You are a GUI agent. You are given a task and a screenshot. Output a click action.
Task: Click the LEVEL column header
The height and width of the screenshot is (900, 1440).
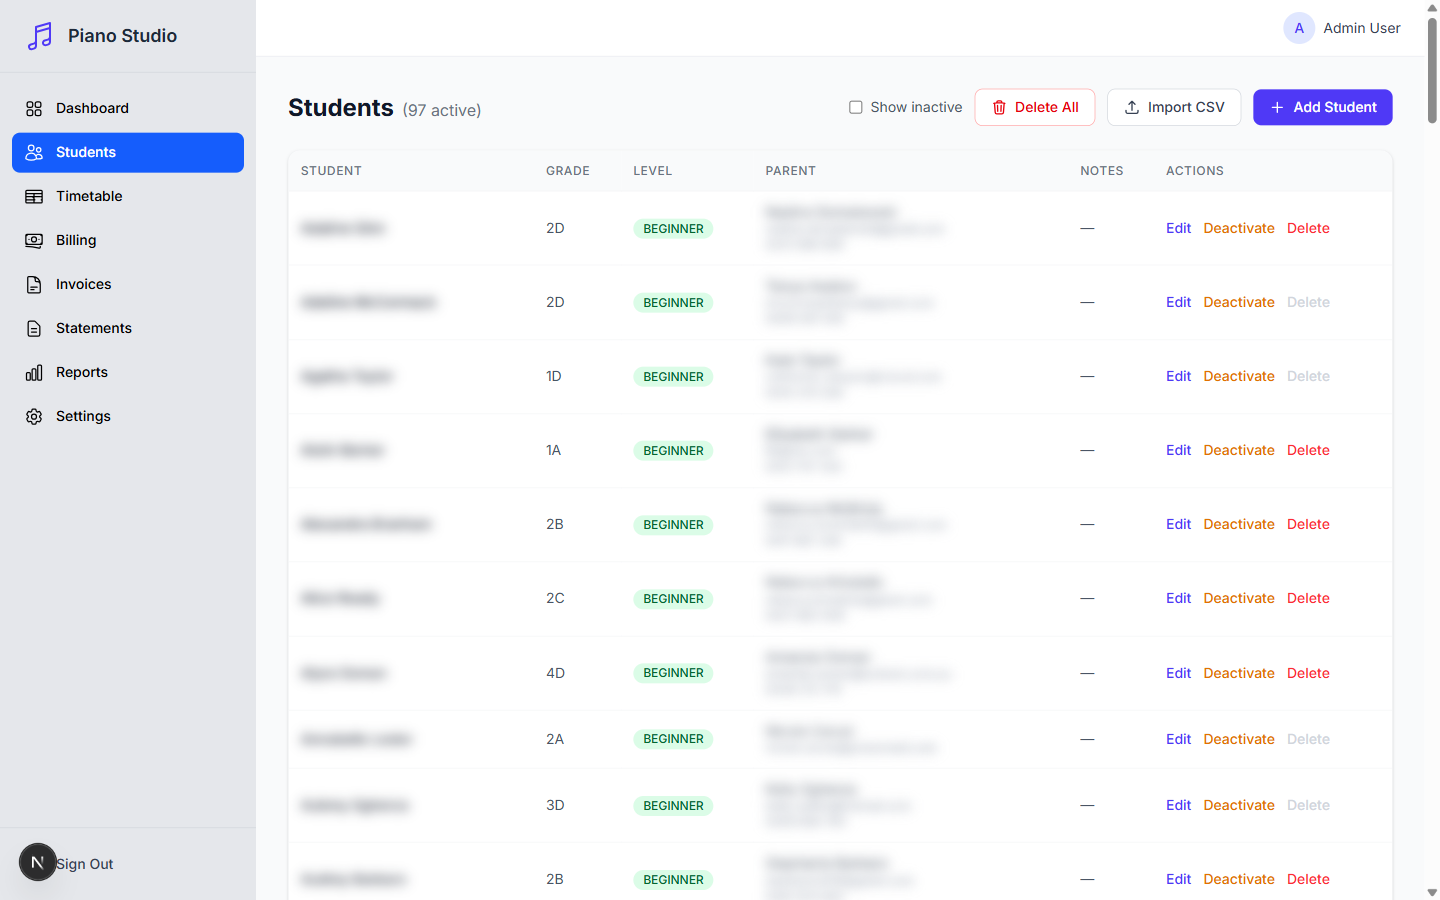[652, 171]
